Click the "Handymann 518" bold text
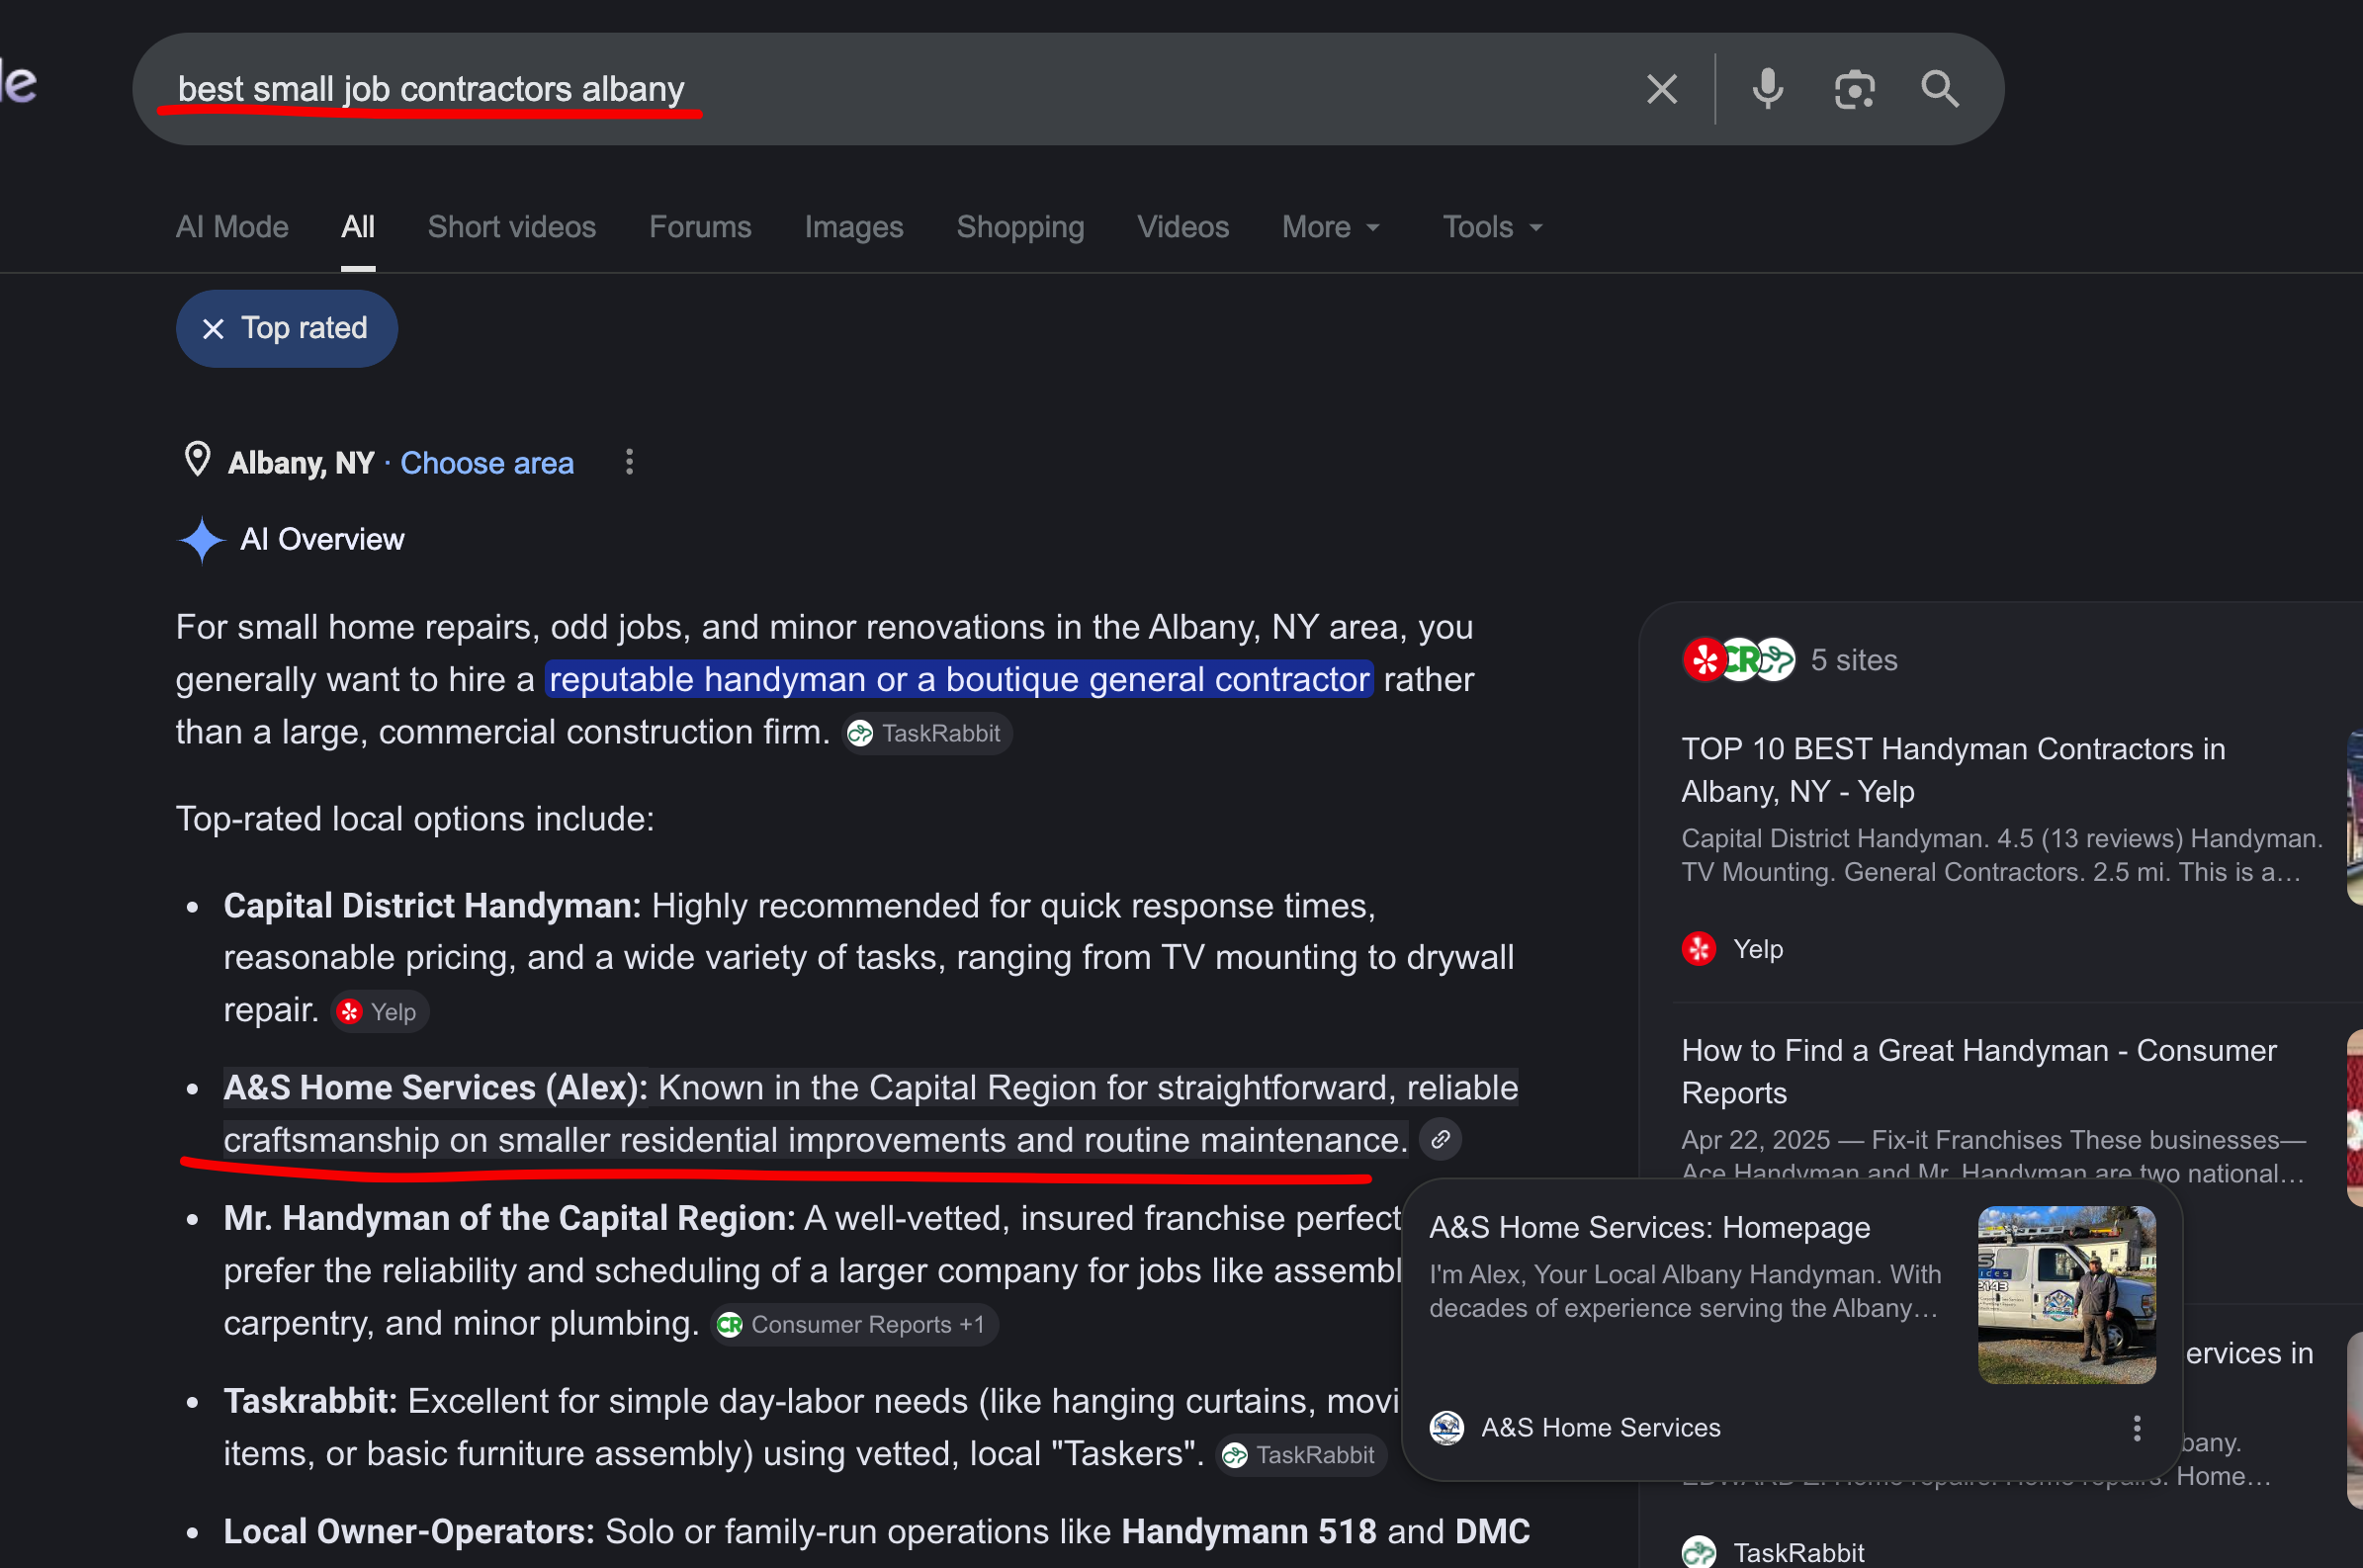The image size is (2363, 1568). 1249,1531
